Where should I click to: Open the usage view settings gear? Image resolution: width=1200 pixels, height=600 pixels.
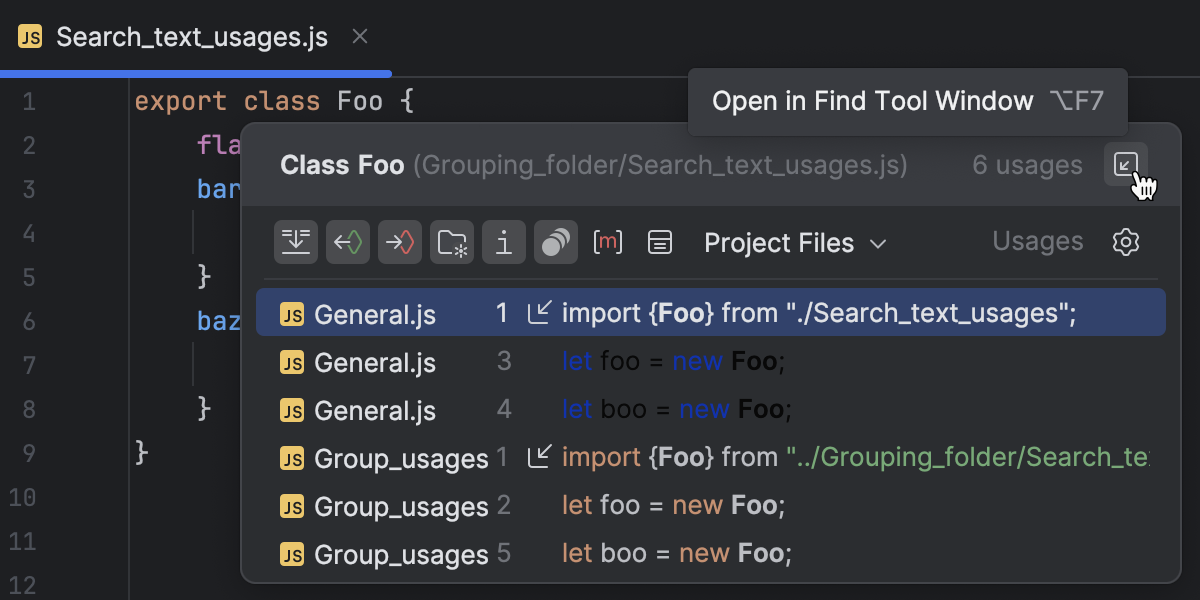(x=1125, y=242)
